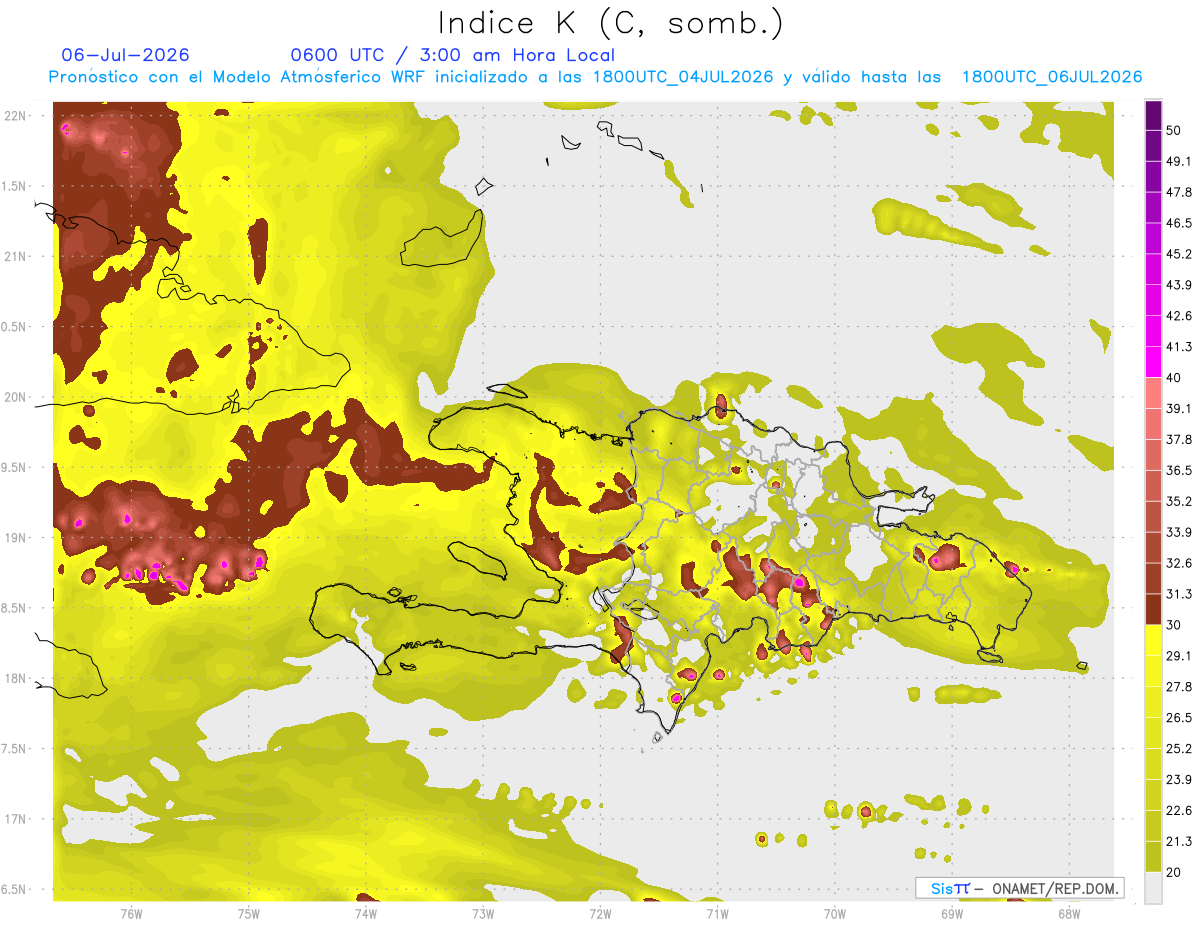This screenshot has width=1200, height=927.
Task: Click the '19N' latitude label
Action: [x=15, y=538]
